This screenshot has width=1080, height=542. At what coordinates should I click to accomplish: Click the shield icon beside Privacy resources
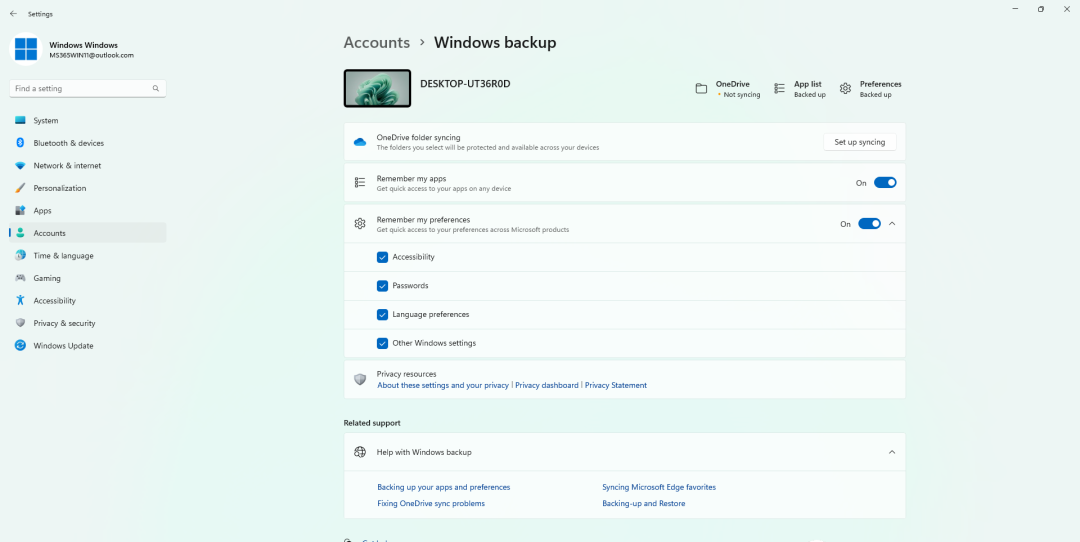click(x=360, y=379)
